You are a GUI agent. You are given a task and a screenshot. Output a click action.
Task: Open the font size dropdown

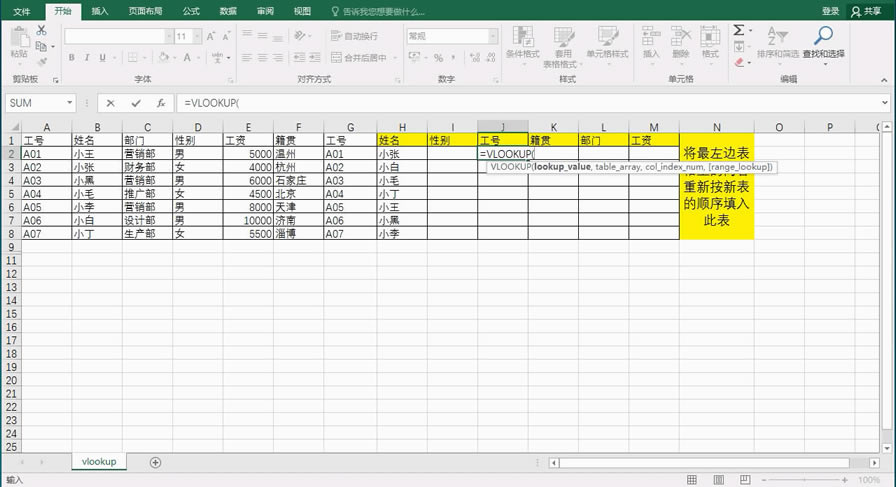[x=197, y=37]
